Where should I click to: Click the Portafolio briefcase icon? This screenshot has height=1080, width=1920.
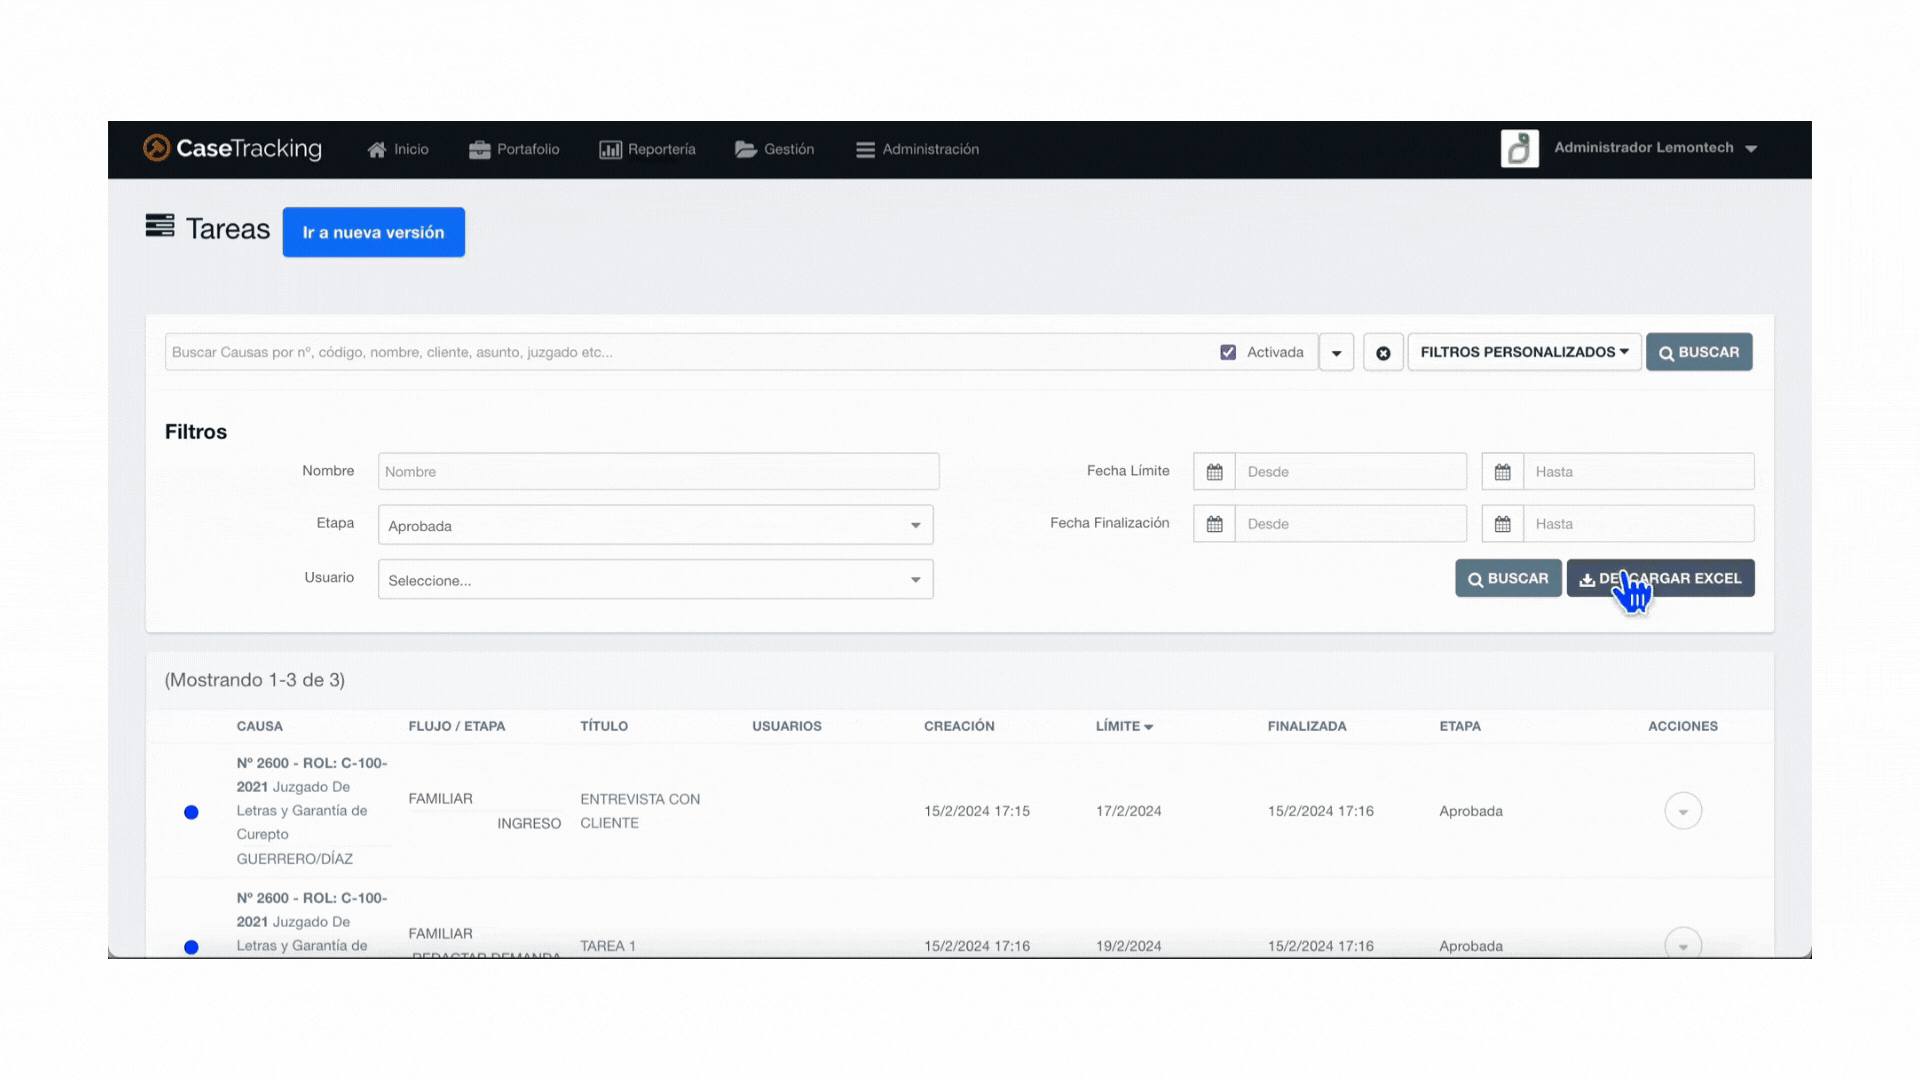click(x=479, y=149)
